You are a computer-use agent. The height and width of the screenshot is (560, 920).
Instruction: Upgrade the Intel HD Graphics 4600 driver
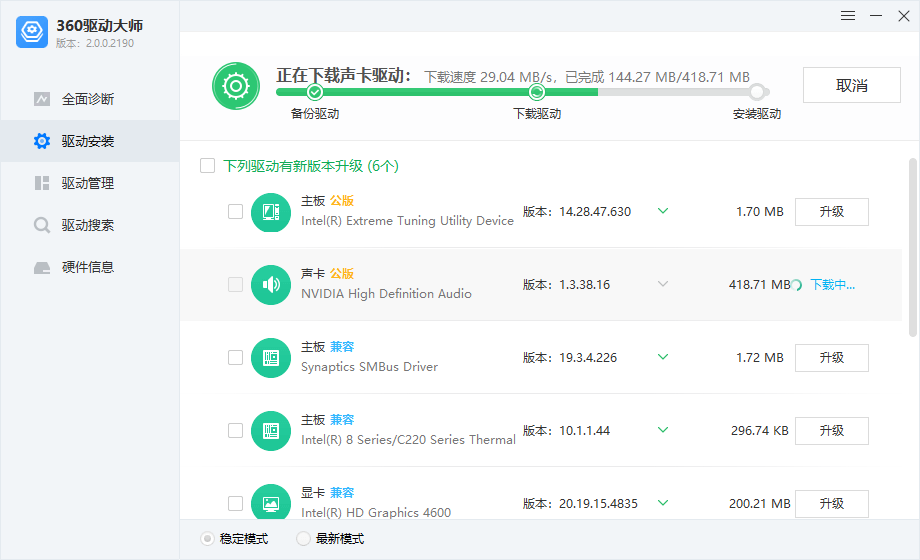coord(831,504)
